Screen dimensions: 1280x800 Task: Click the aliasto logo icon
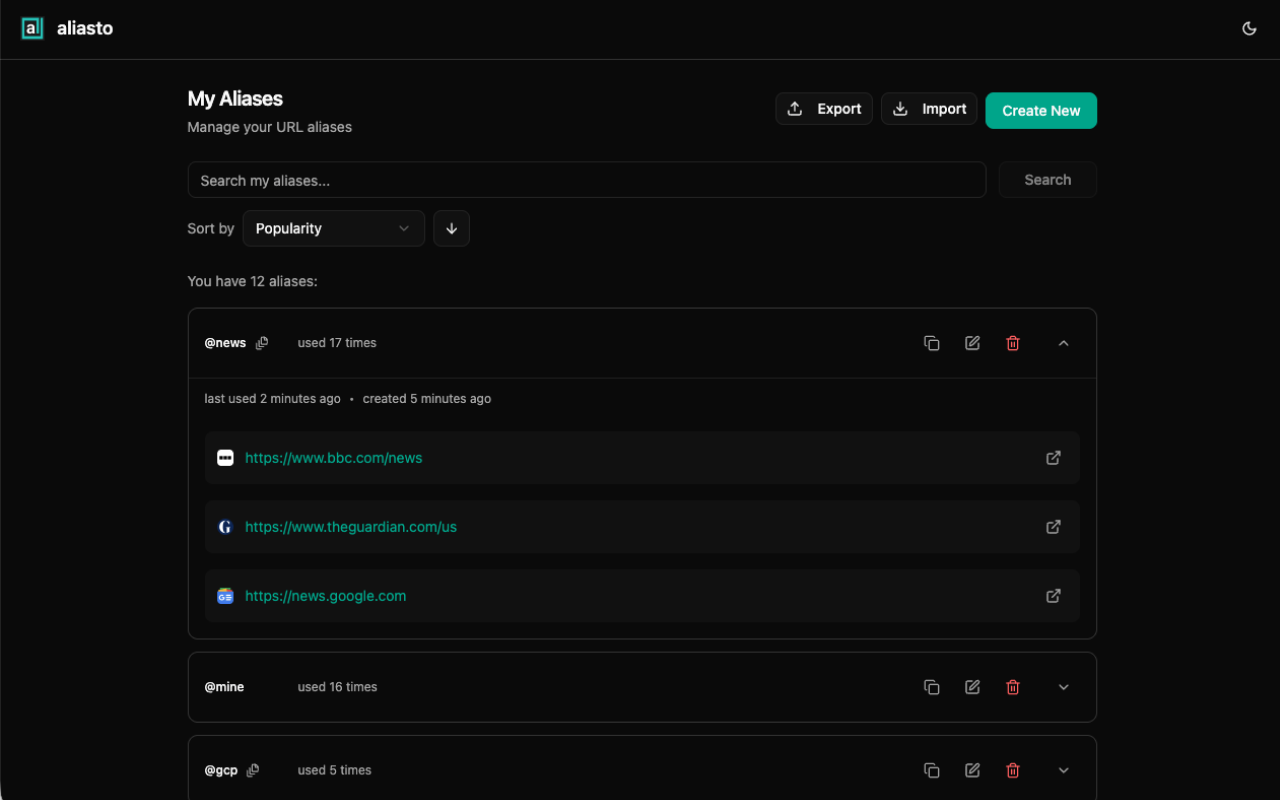(x=32, y=29)
